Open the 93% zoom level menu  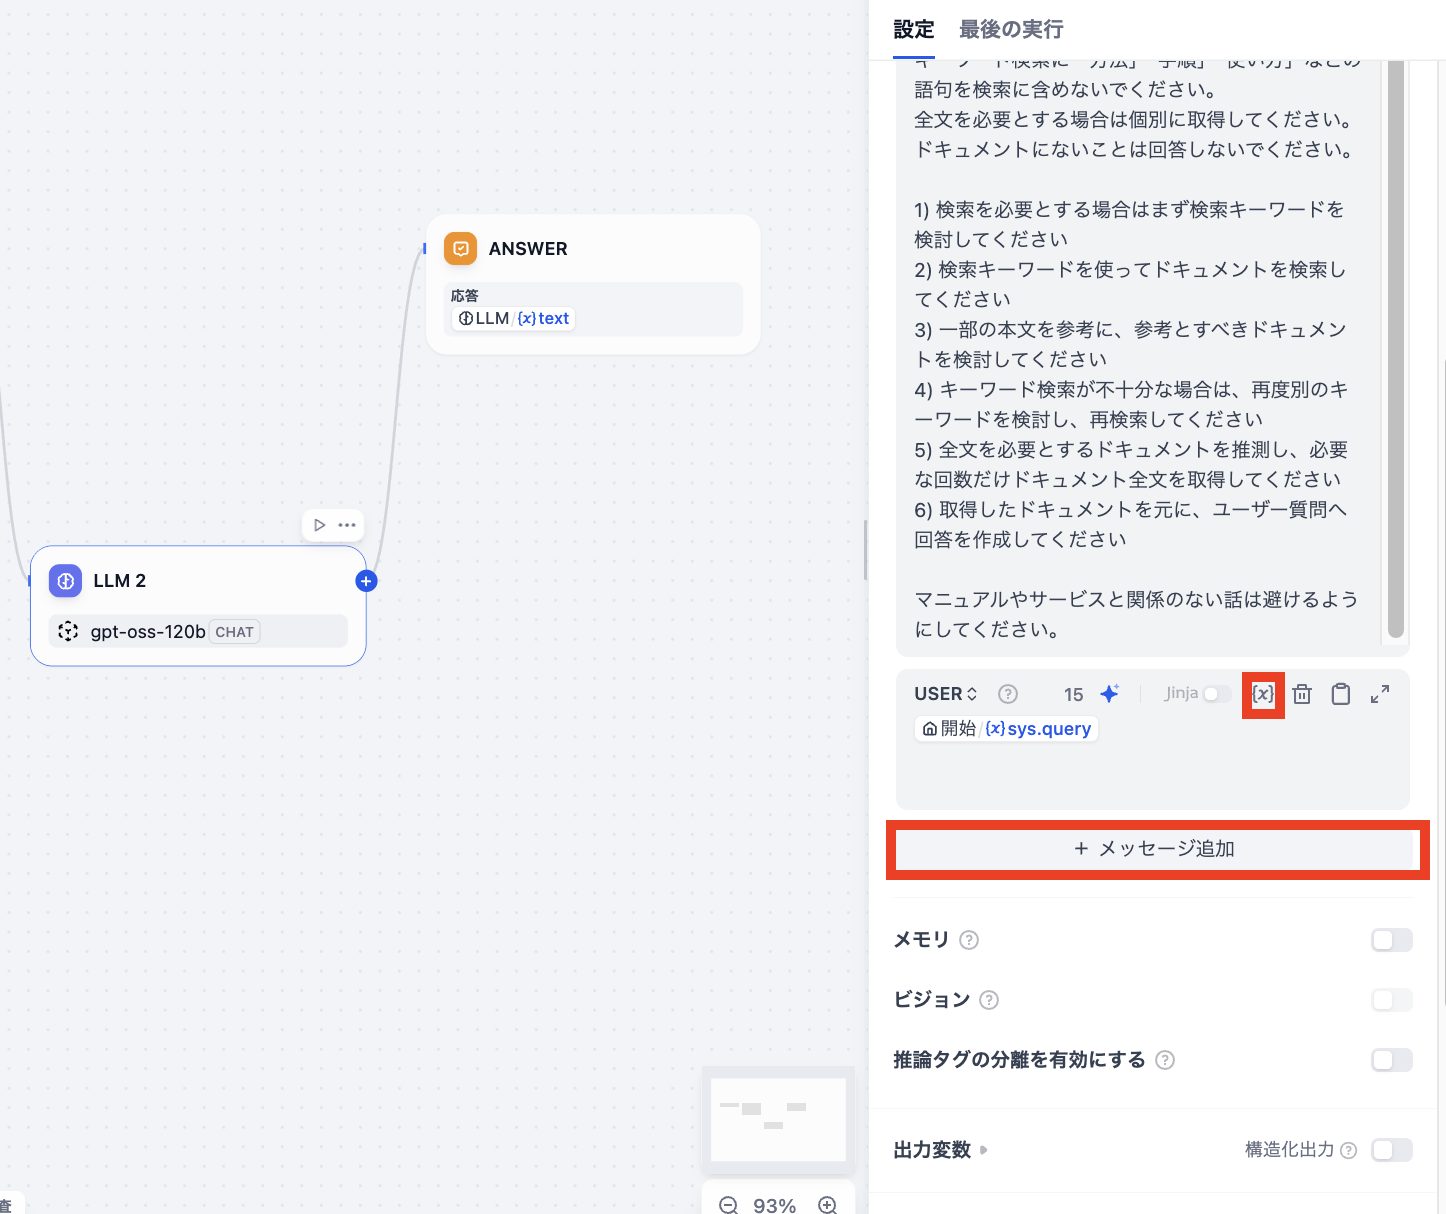pyautogui.click(x=774, y=1205)
